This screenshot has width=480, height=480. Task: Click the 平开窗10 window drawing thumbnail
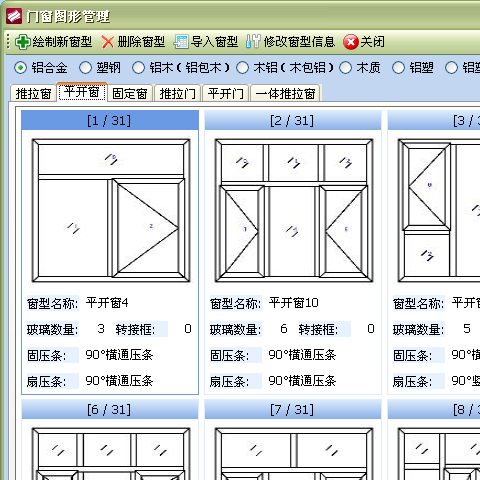click(x=294, y=211)
